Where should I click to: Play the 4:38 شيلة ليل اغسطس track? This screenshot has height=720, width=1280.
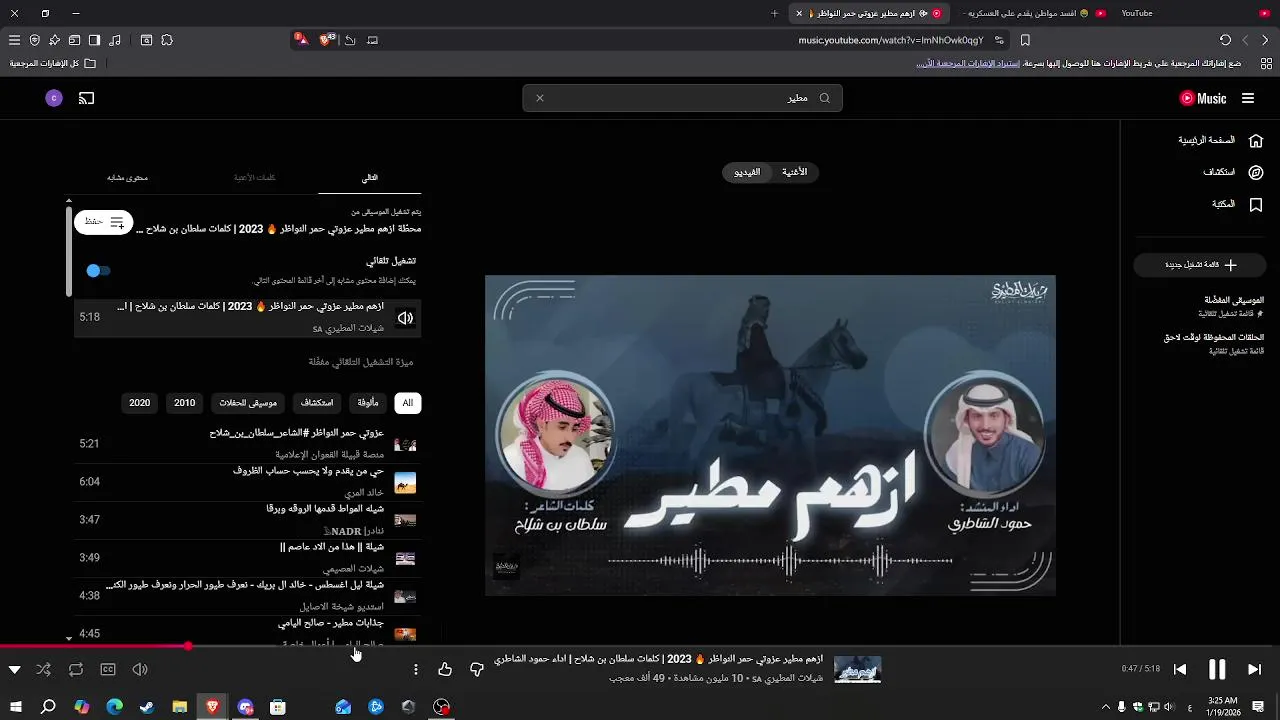pyautogui.click(x=248, y=596)
